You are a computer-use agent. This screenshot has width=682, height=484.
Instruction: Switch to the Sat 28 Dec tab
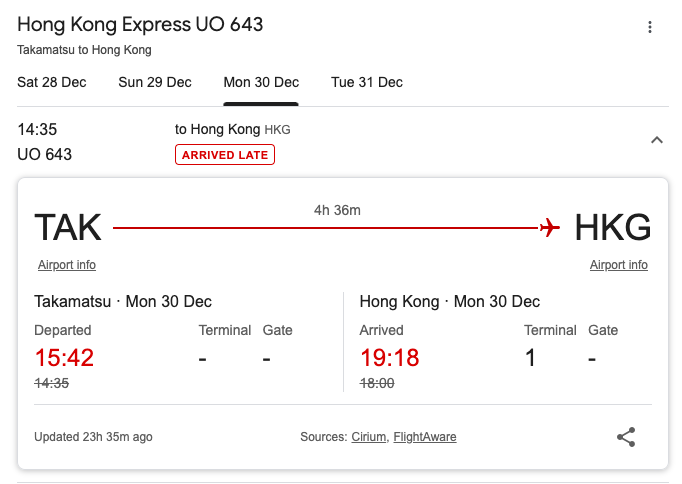[52, 82]
